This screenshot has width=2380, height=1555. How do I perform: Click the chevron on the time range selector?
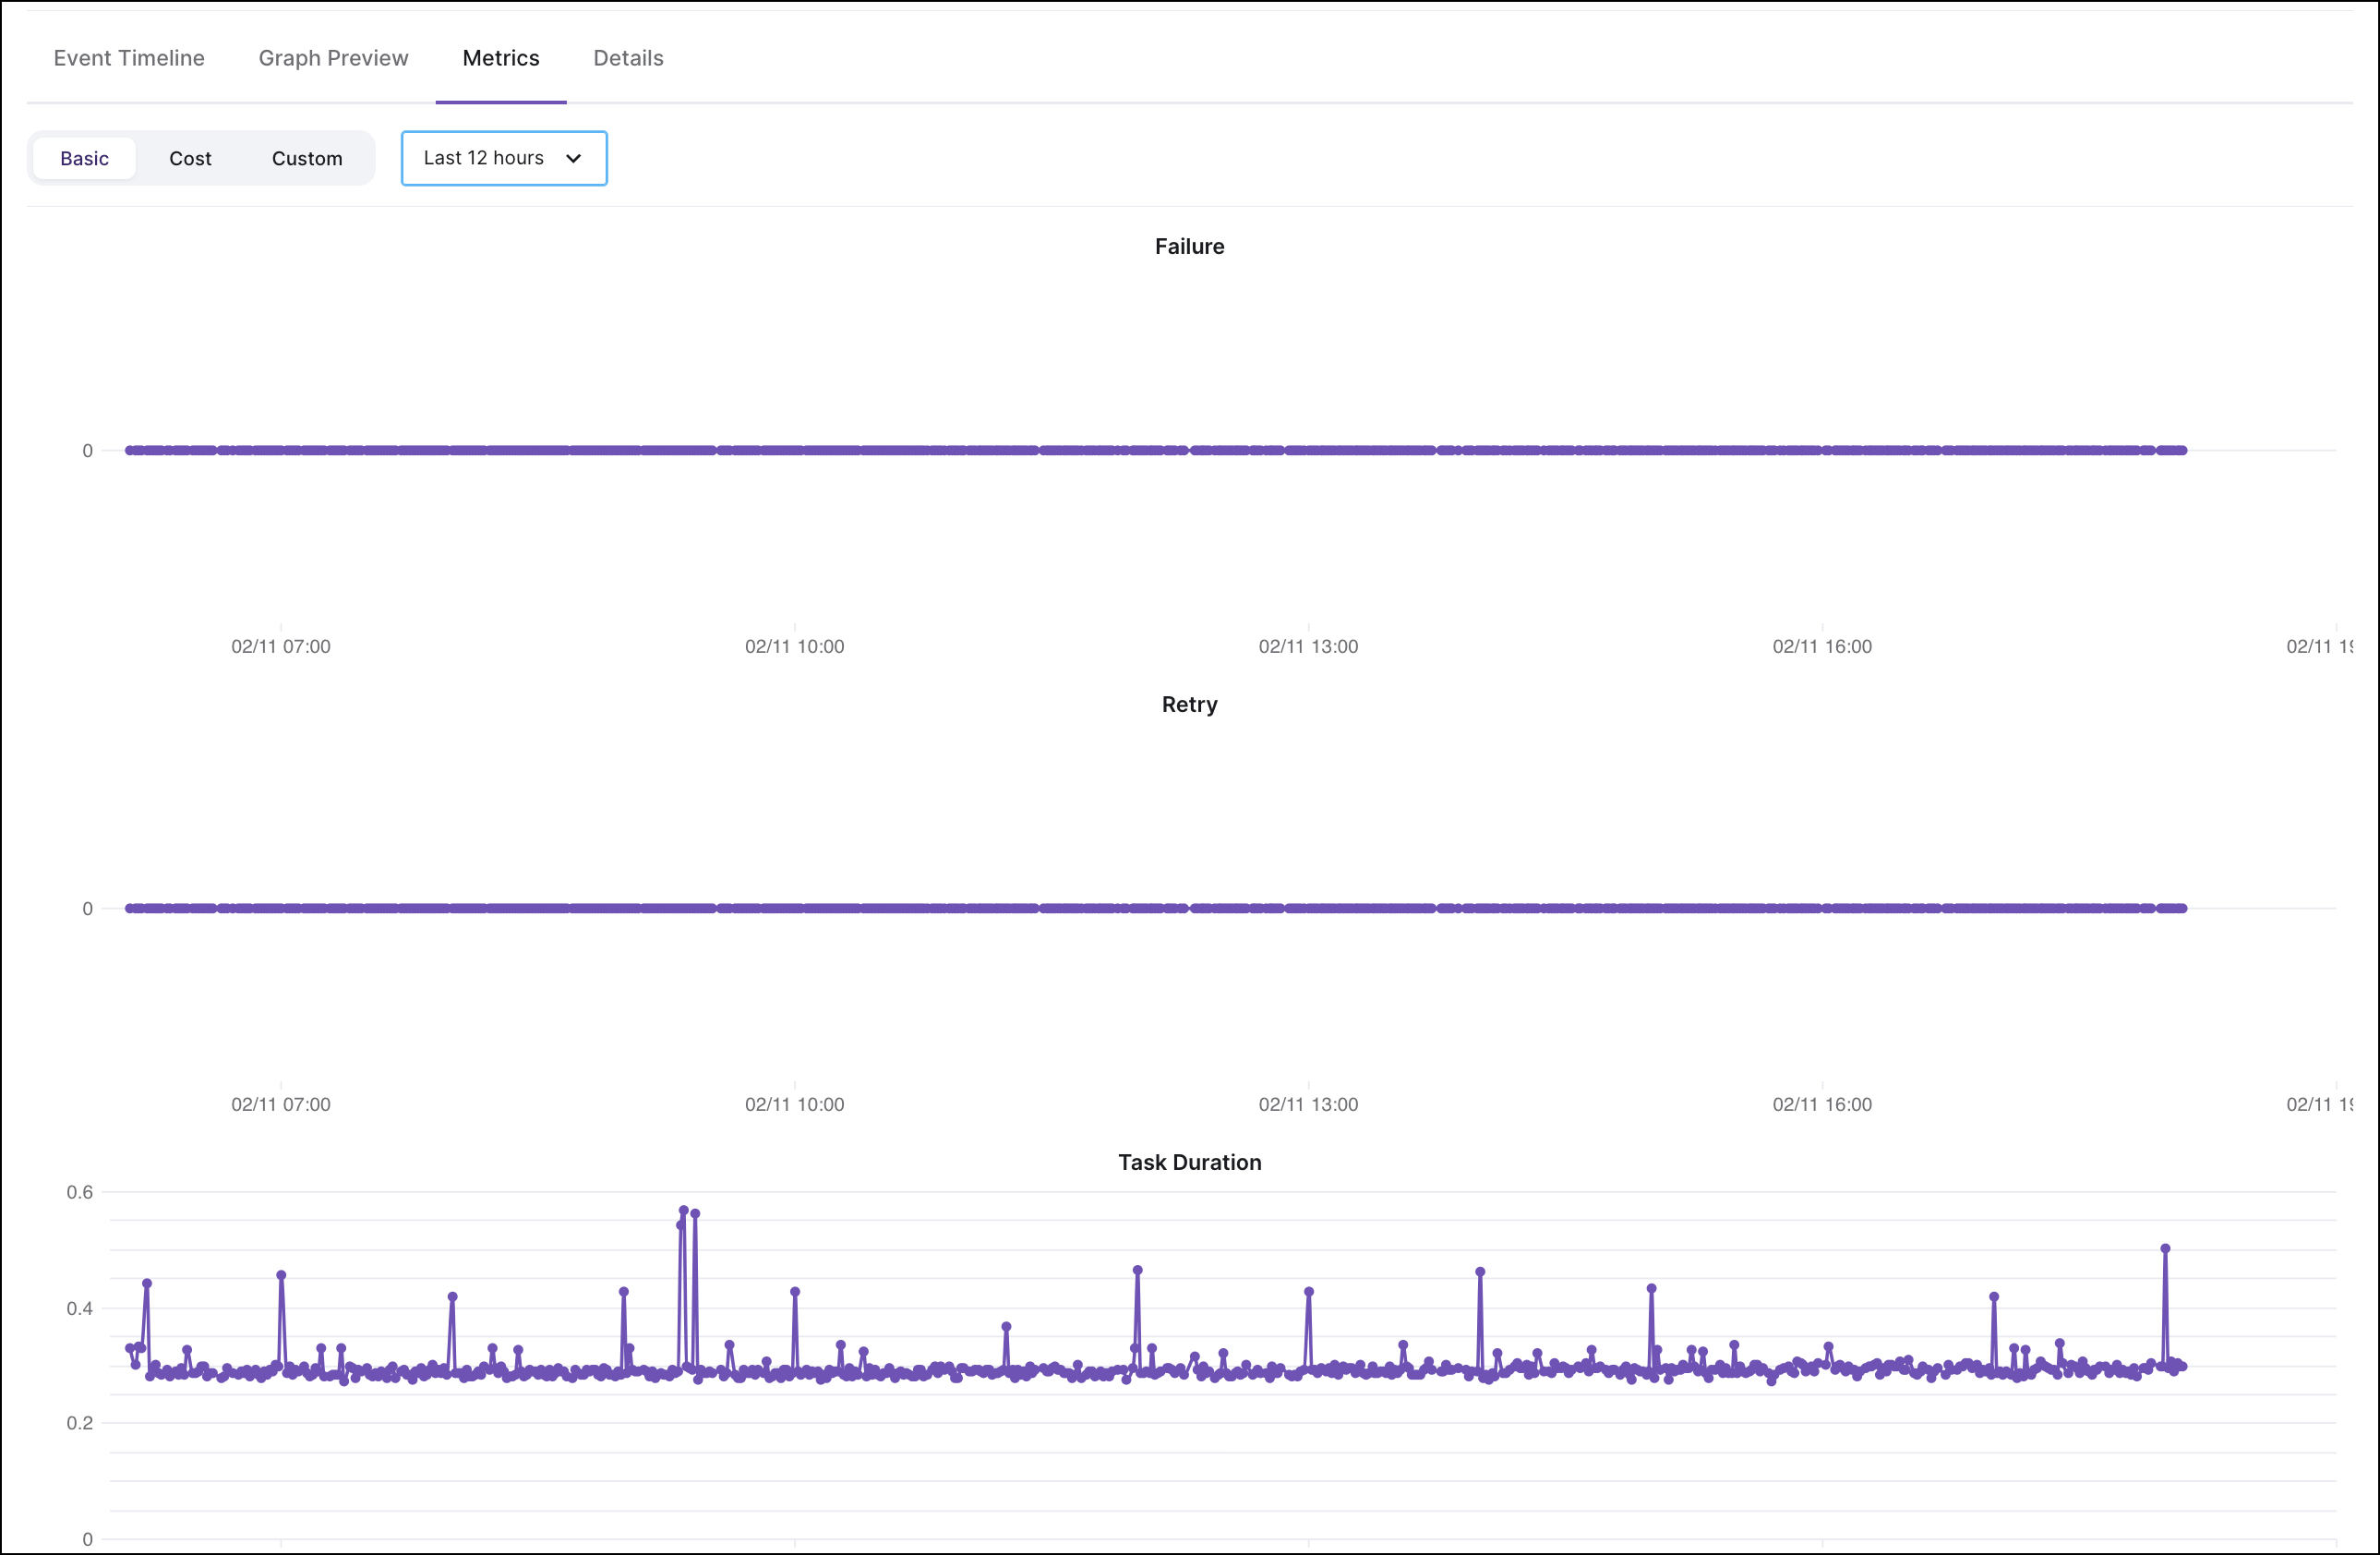[573, 158]
